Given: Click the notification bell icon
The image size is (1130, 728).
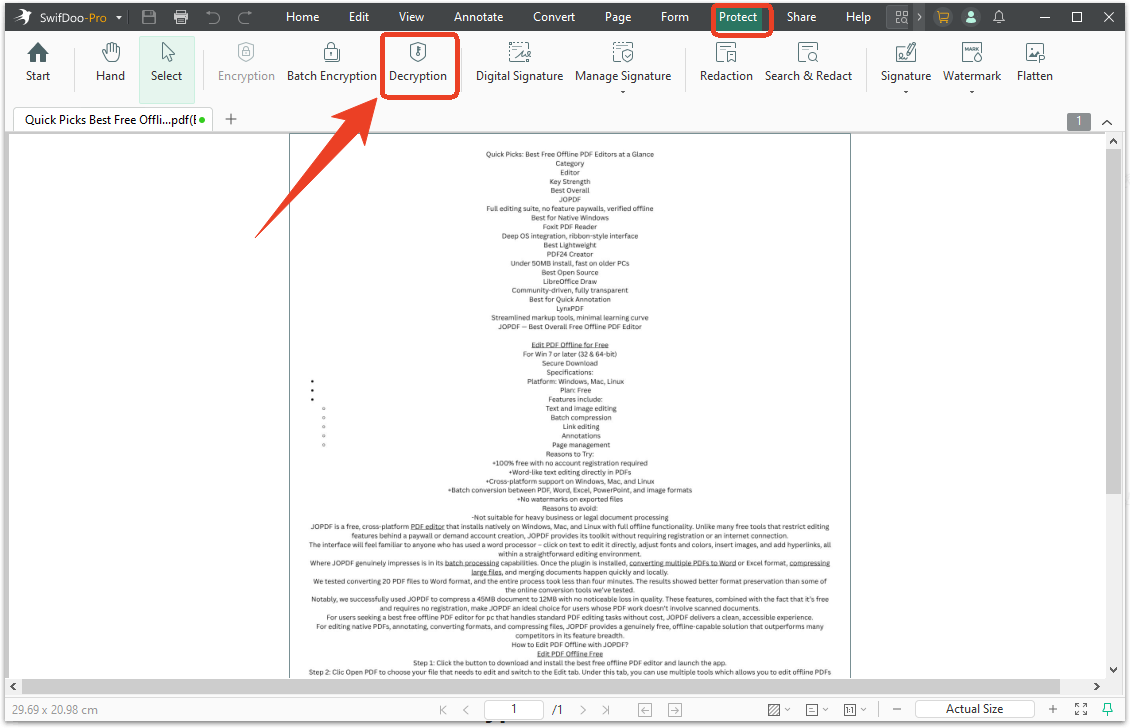Looking at the screenshot, I should click(999, 17).
